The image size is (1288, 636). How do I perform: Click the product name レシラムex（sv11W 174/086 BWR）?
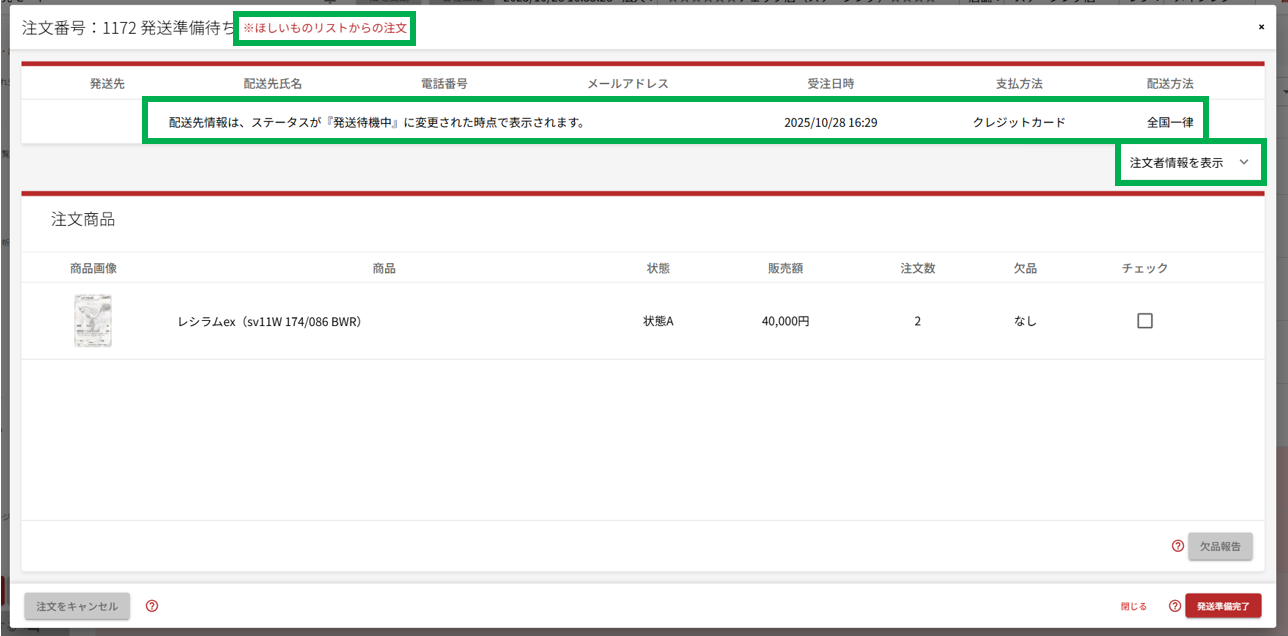click(x=269, y=322)
